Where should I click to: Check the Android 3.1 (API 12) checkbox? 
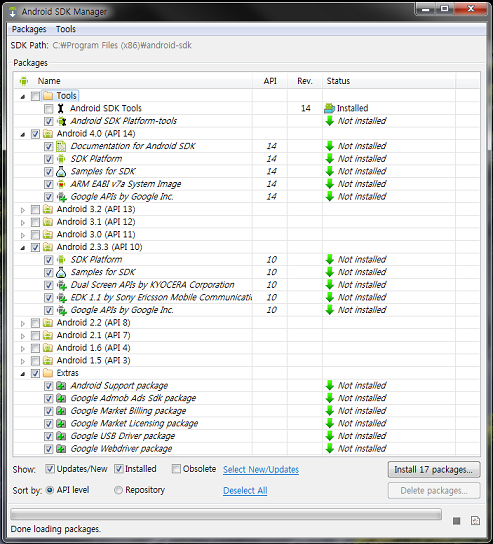pyautogui.click(x=35, y=222)
